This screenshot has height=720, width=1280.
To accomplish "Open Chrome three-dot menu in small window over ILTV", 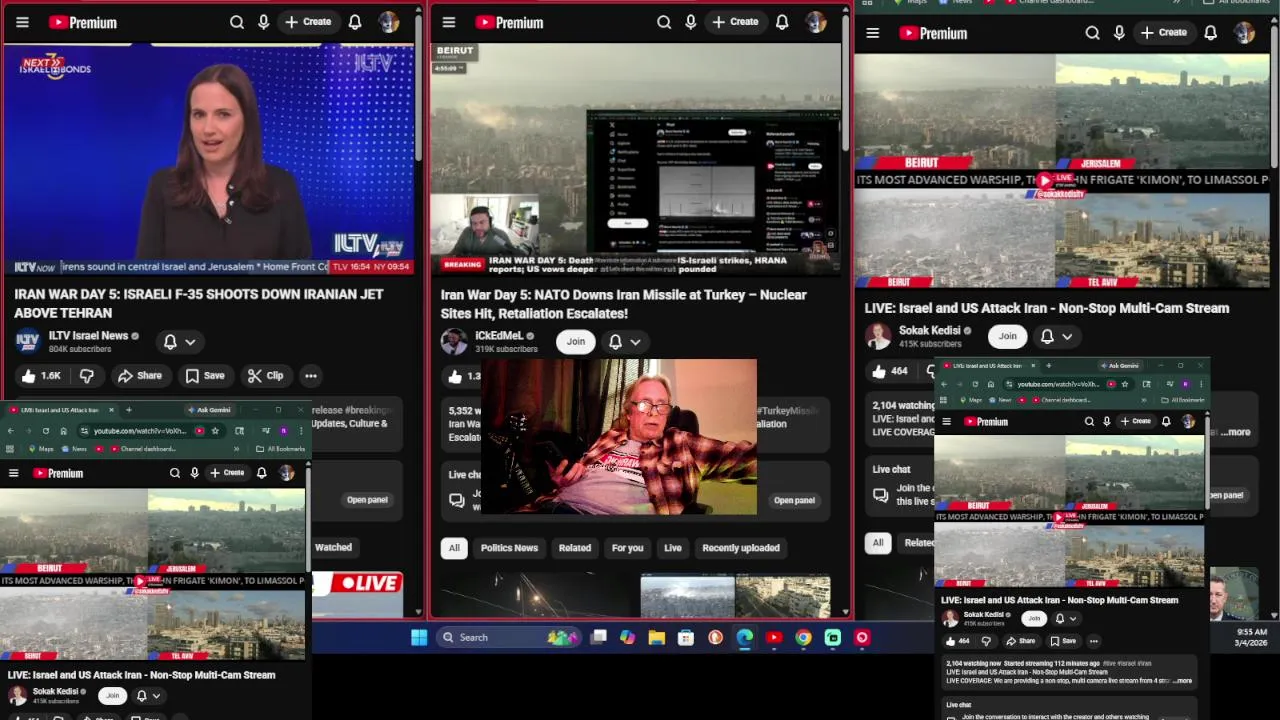I will [x=302, y=431].
